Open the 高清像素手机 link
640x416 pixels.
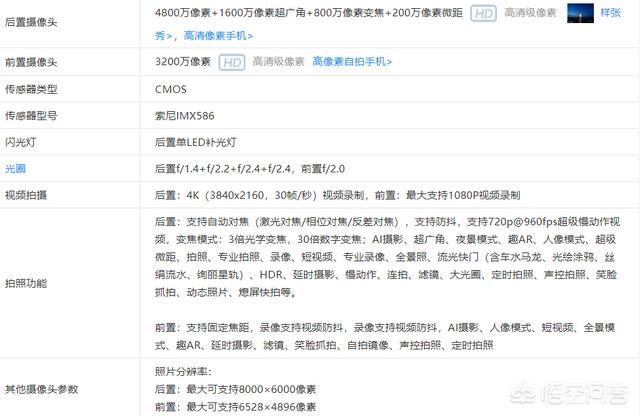coord(218,35)
